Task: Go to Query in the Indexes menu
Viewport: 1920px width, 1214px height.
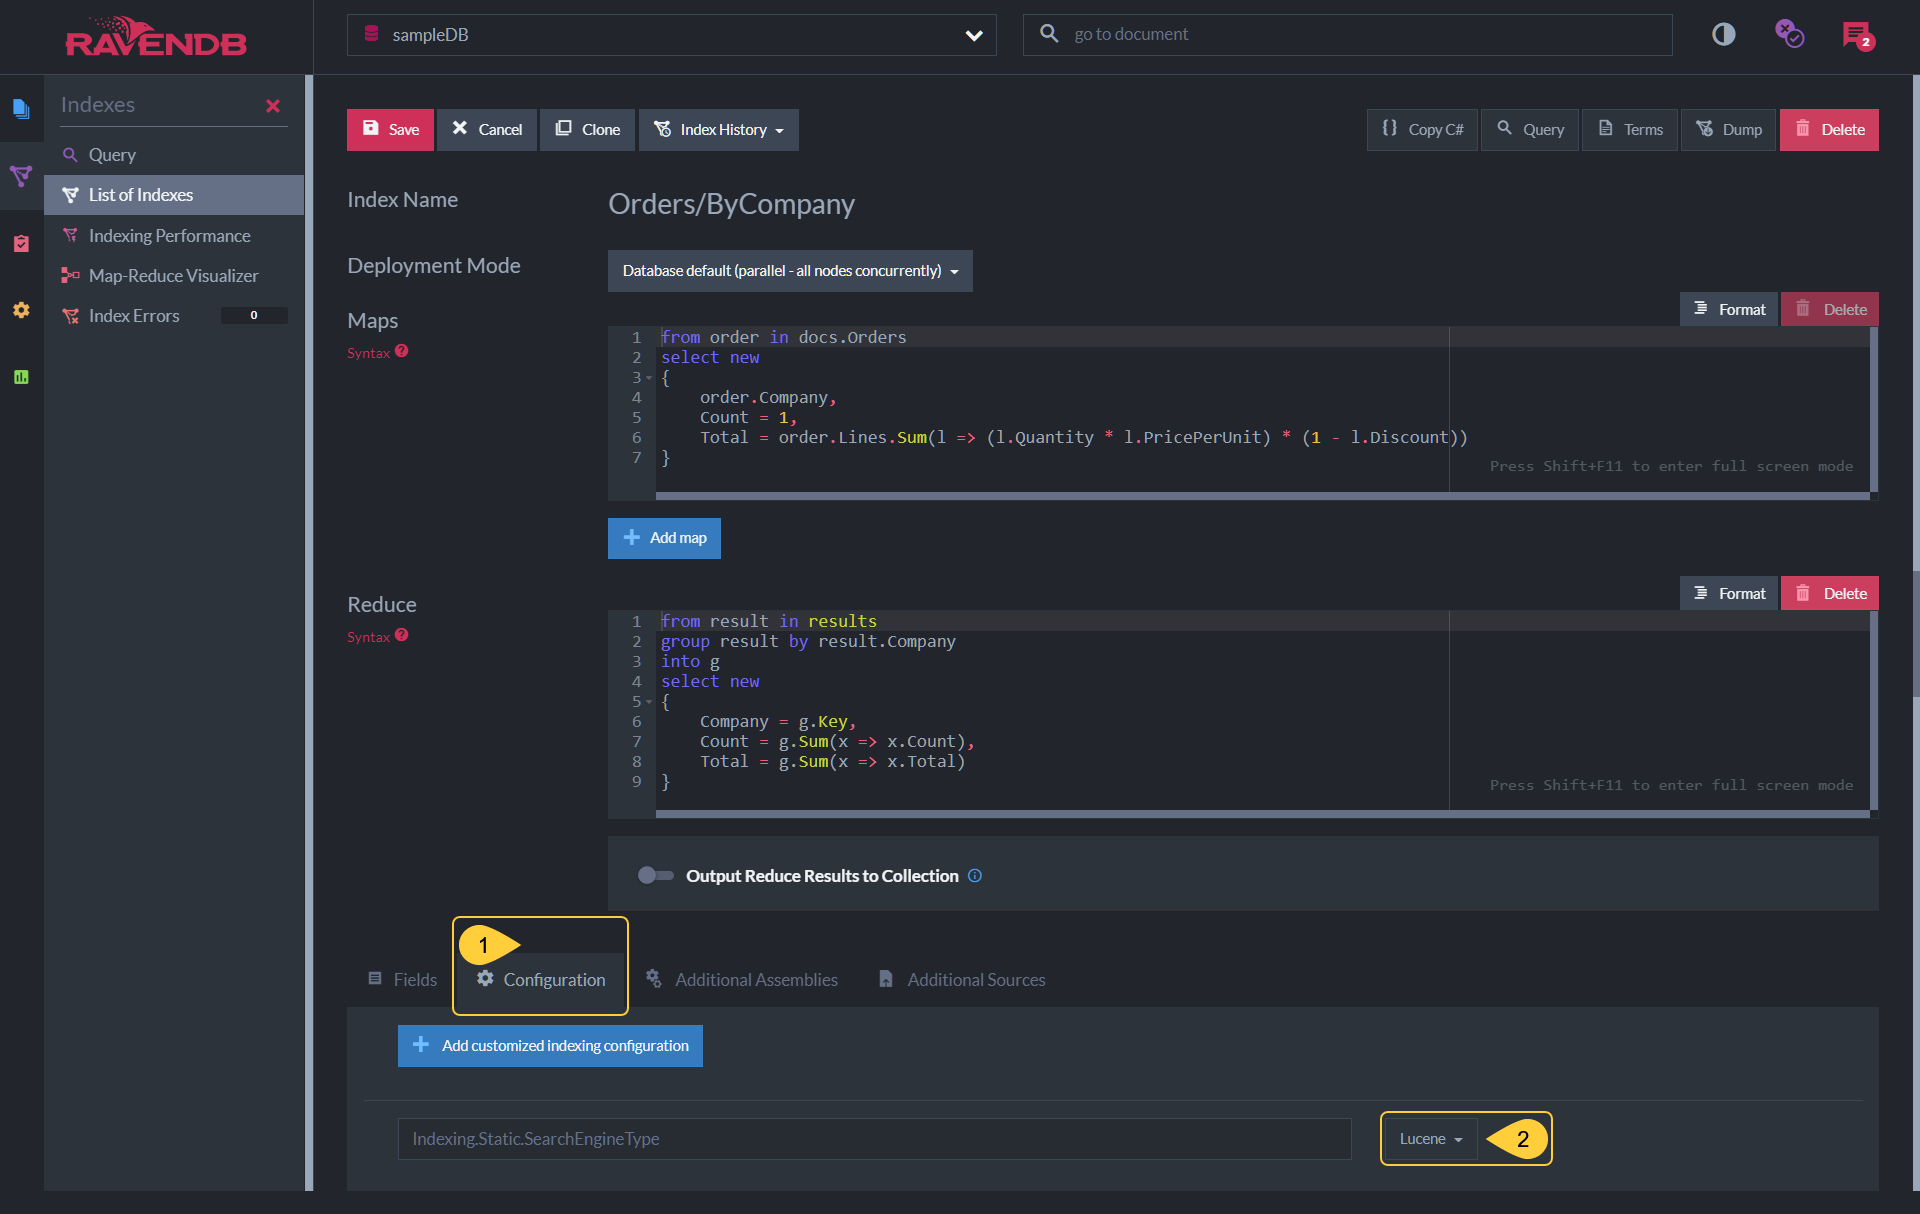Action: pos(174,155)
